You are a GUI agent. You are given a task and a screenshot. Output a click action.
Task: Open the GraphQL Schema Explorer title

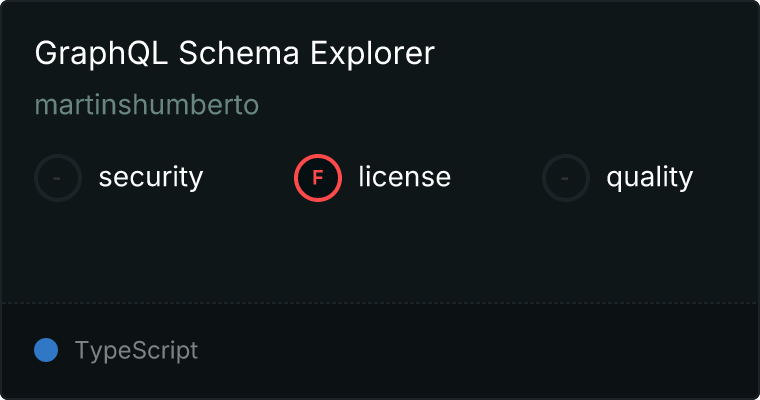[235, 54]
